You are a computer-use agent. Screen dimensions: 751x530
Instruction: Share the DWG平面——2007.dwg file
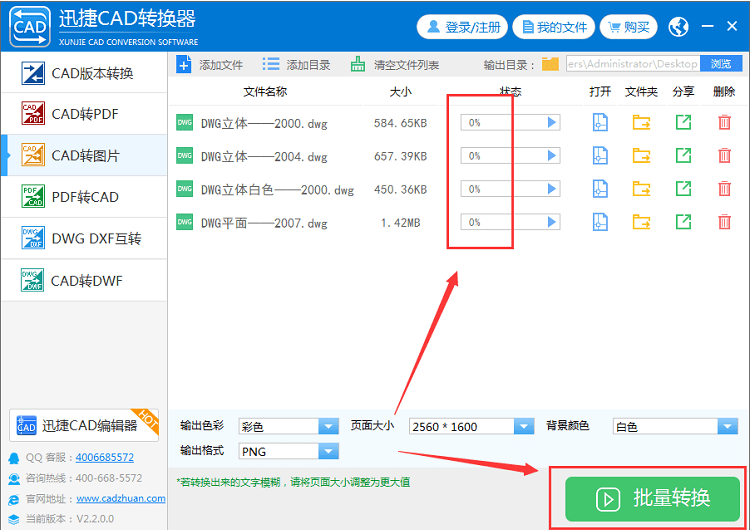coord(683,222)
